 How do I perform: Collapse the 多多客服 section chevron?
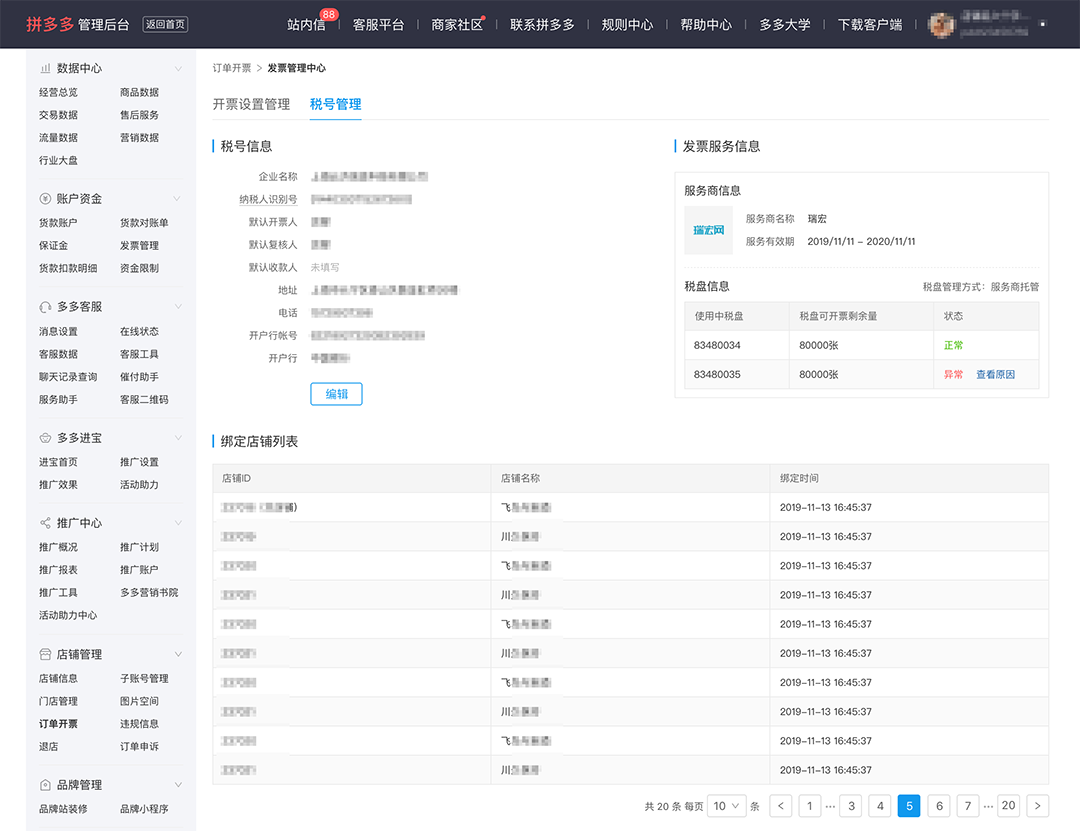(x=178, y=307)
